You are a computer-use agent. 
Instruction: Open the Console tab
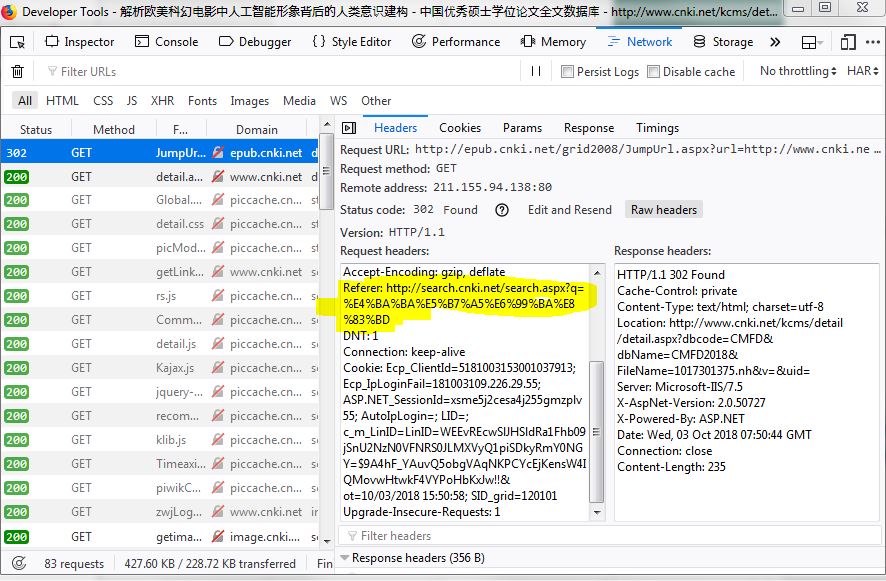point(167,42)
